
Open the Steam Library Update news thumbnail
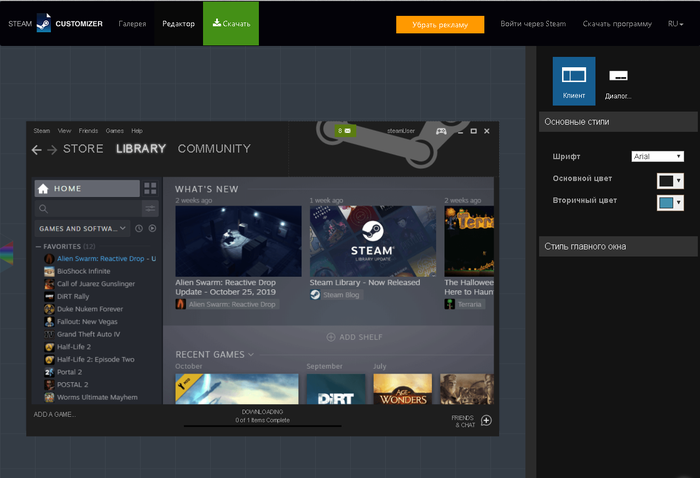[373, 241]
